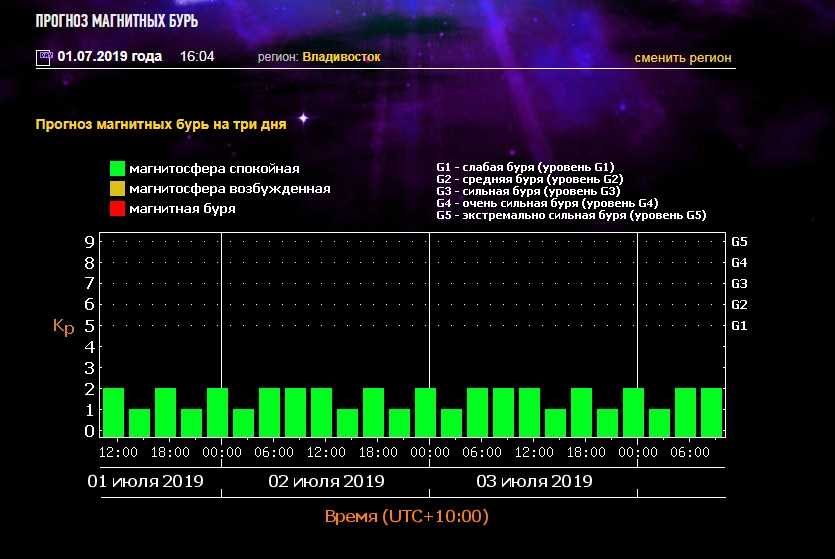Click the G4 - очень сильная буря legend line
This screenshot has height=559, width=835.
(547, 203)
